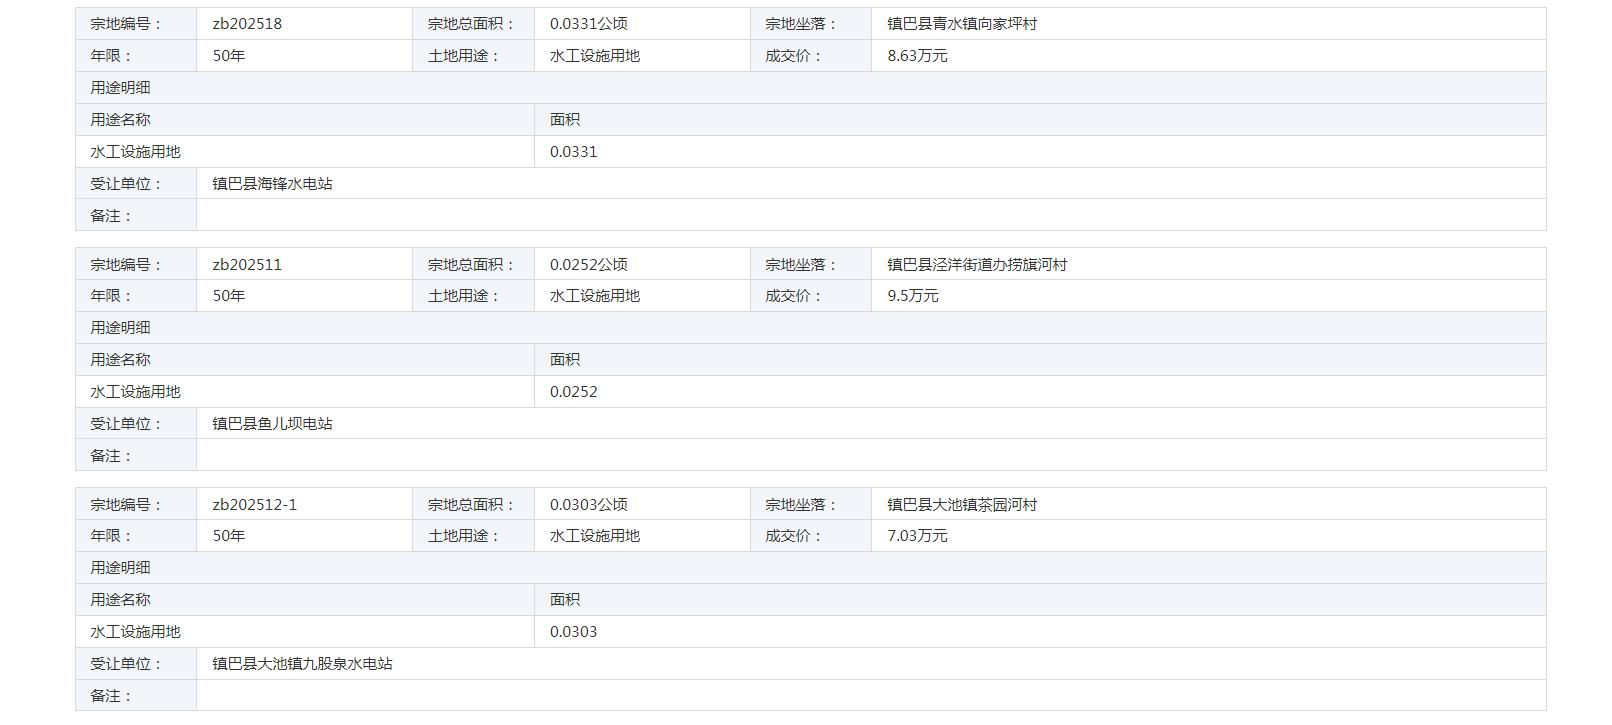Select total area value 0.0331公顷
The image size is (1612, 725).
click(x=588, y=24)
